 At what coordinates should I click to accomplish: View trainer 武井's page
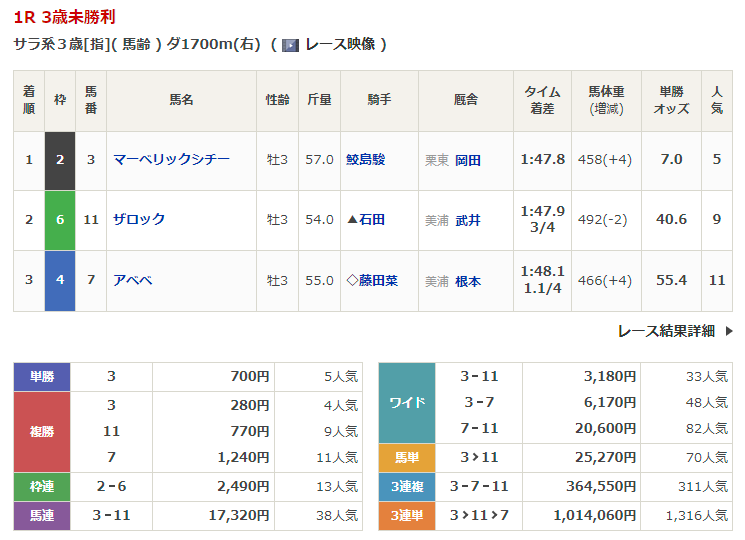click(467, 220)
